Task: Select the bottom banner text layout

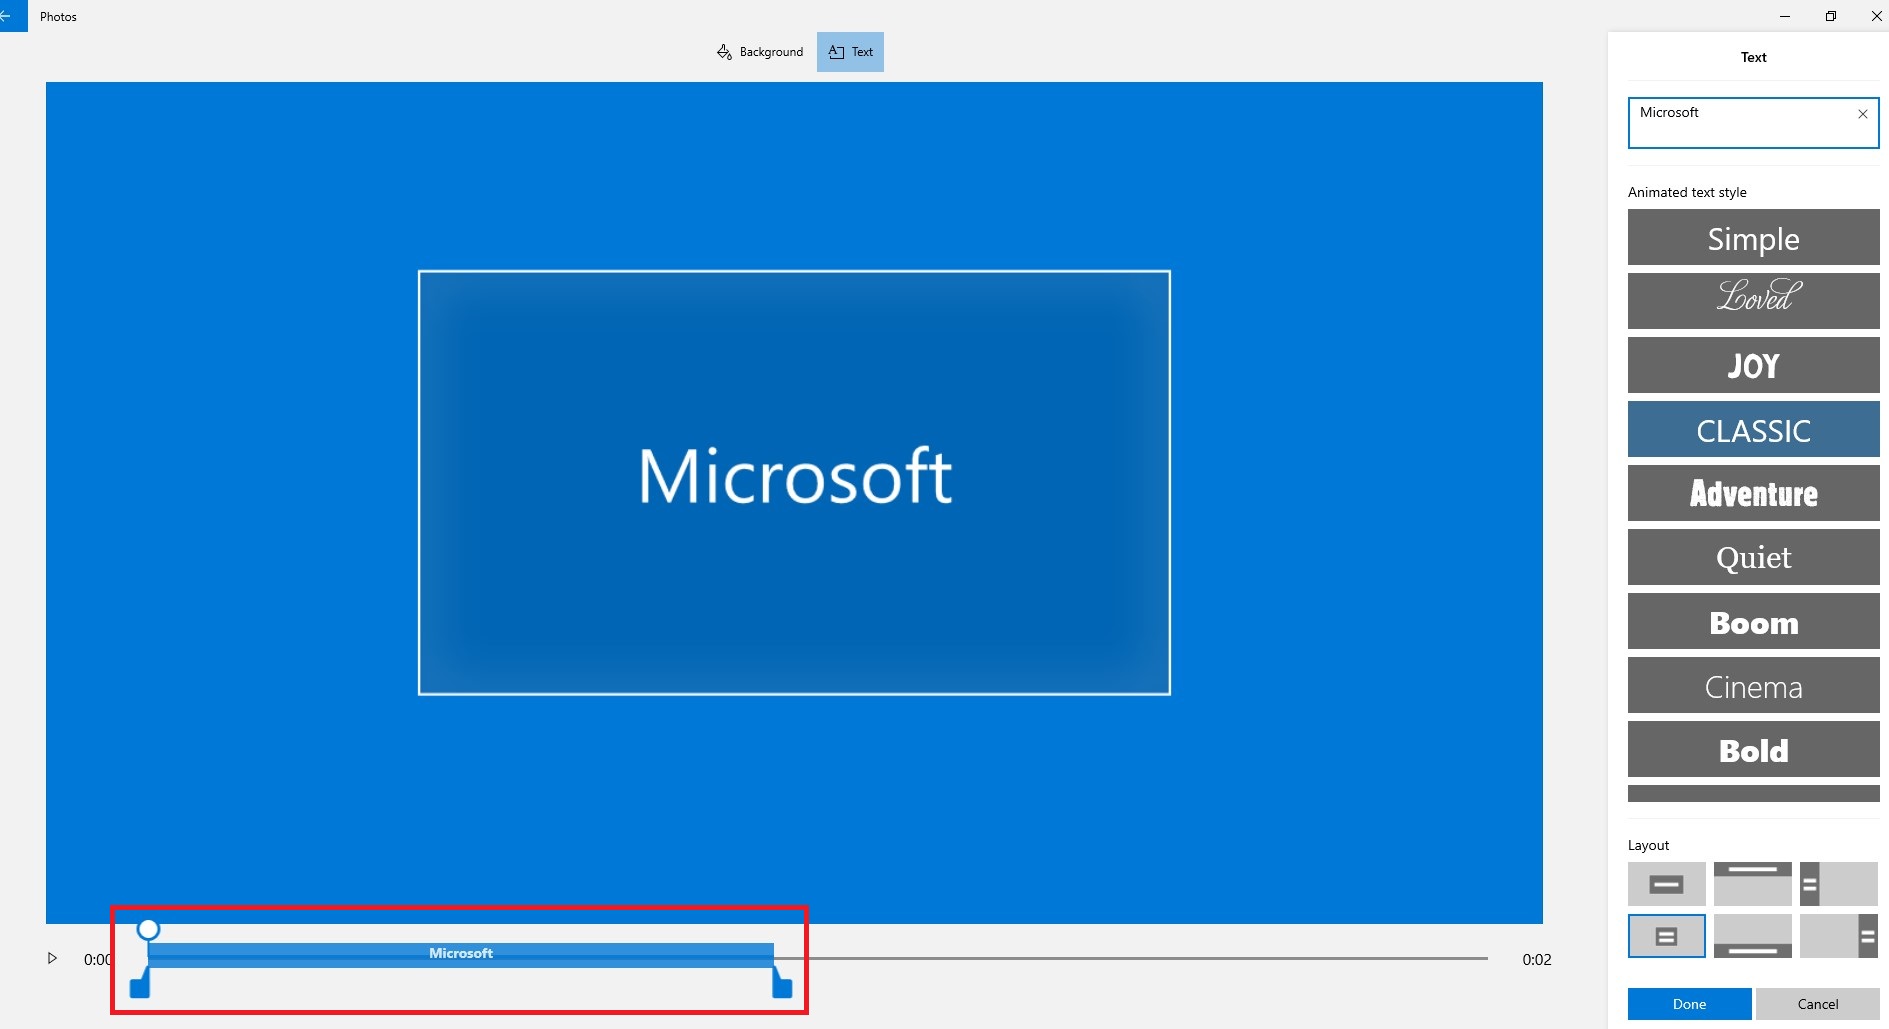Action: (x=1752, y=936)
